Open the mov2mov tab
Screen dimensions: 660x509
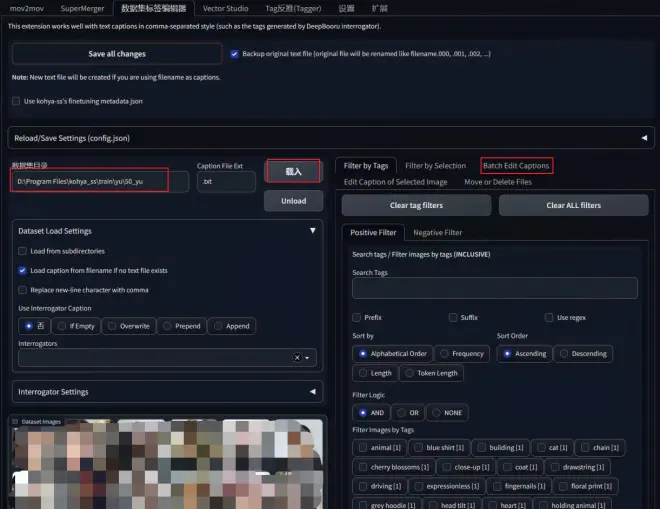tap(27, 8)
